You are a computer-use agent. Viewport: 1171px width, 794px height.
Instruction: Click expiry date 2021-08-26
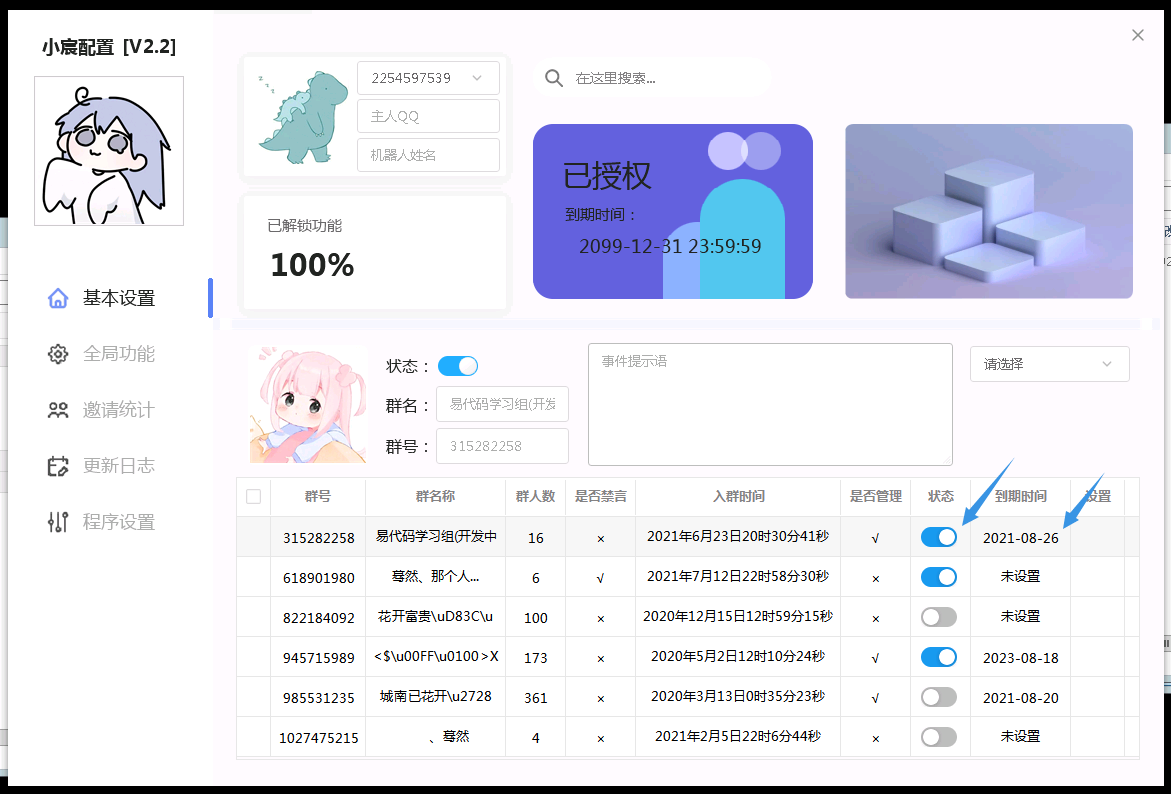point(1020,538)
